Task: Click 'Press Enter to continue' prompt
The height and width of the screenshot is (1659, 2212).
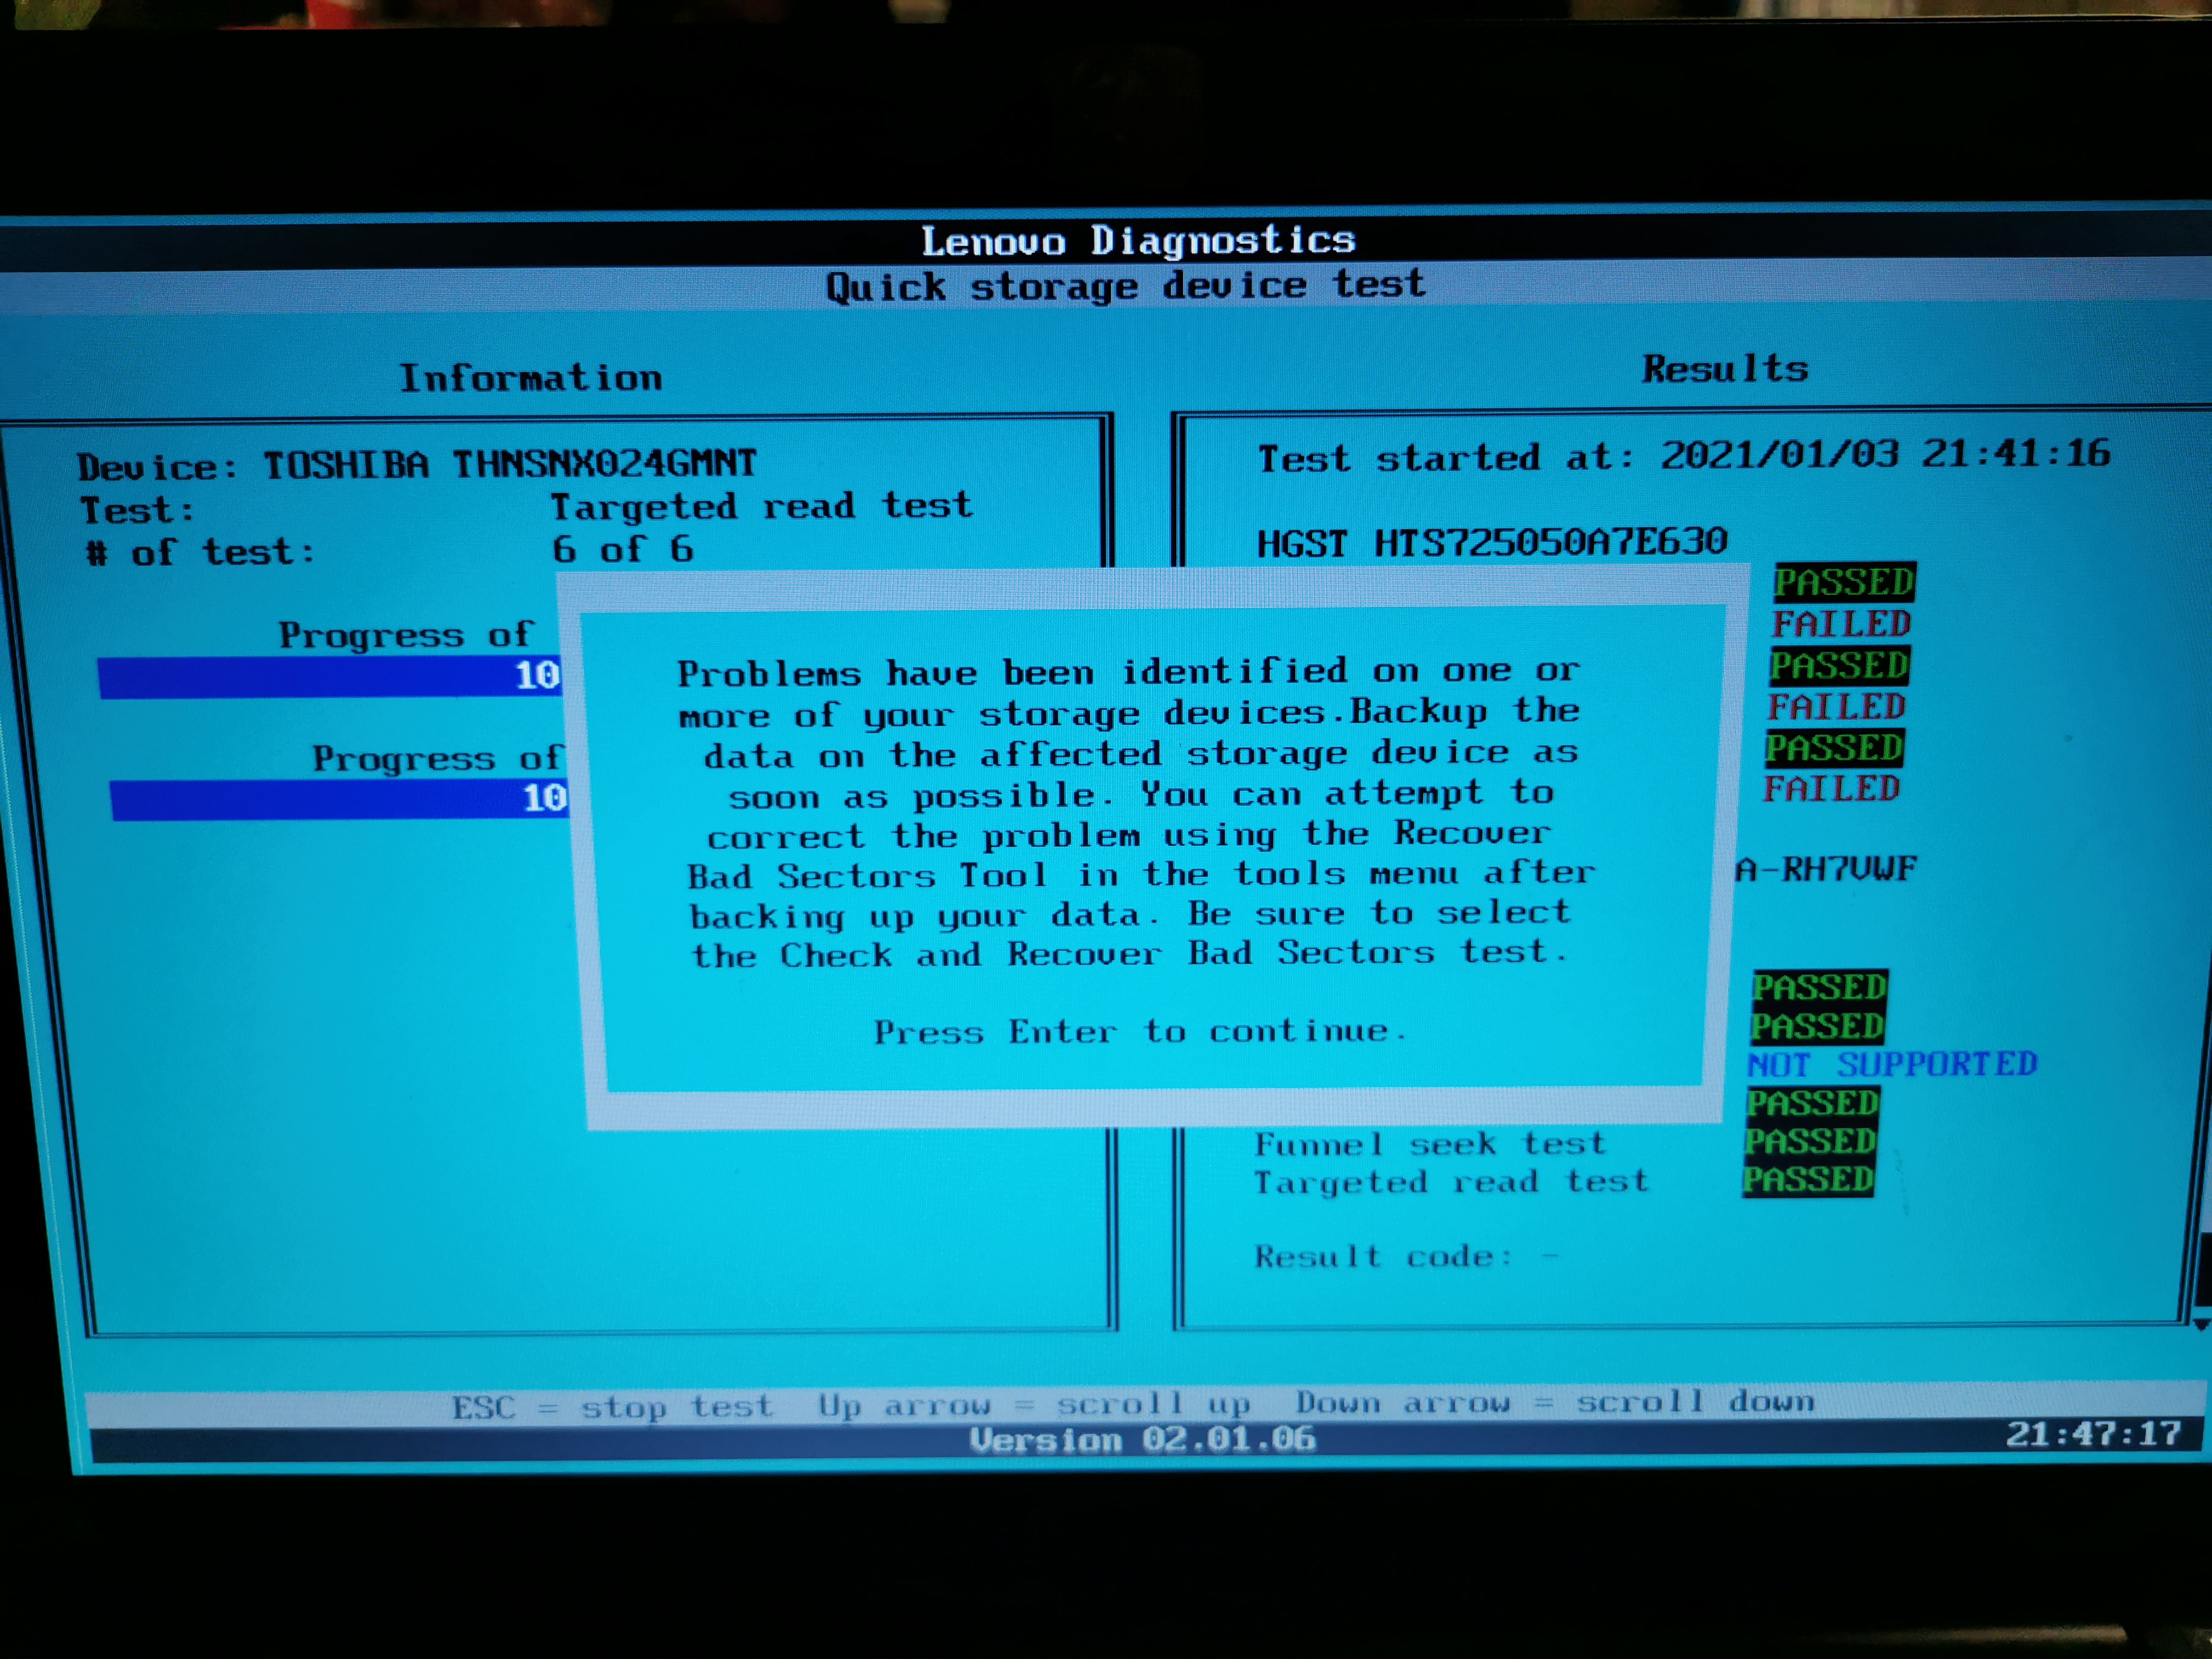Action: click(1140, 1031)
